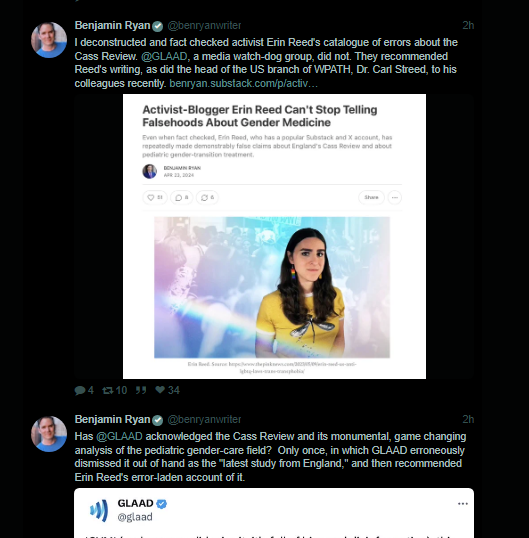Viewport: 529px width, 538px height.
Task: Open the Erin Reed article preview image
Action: [274, 236]
